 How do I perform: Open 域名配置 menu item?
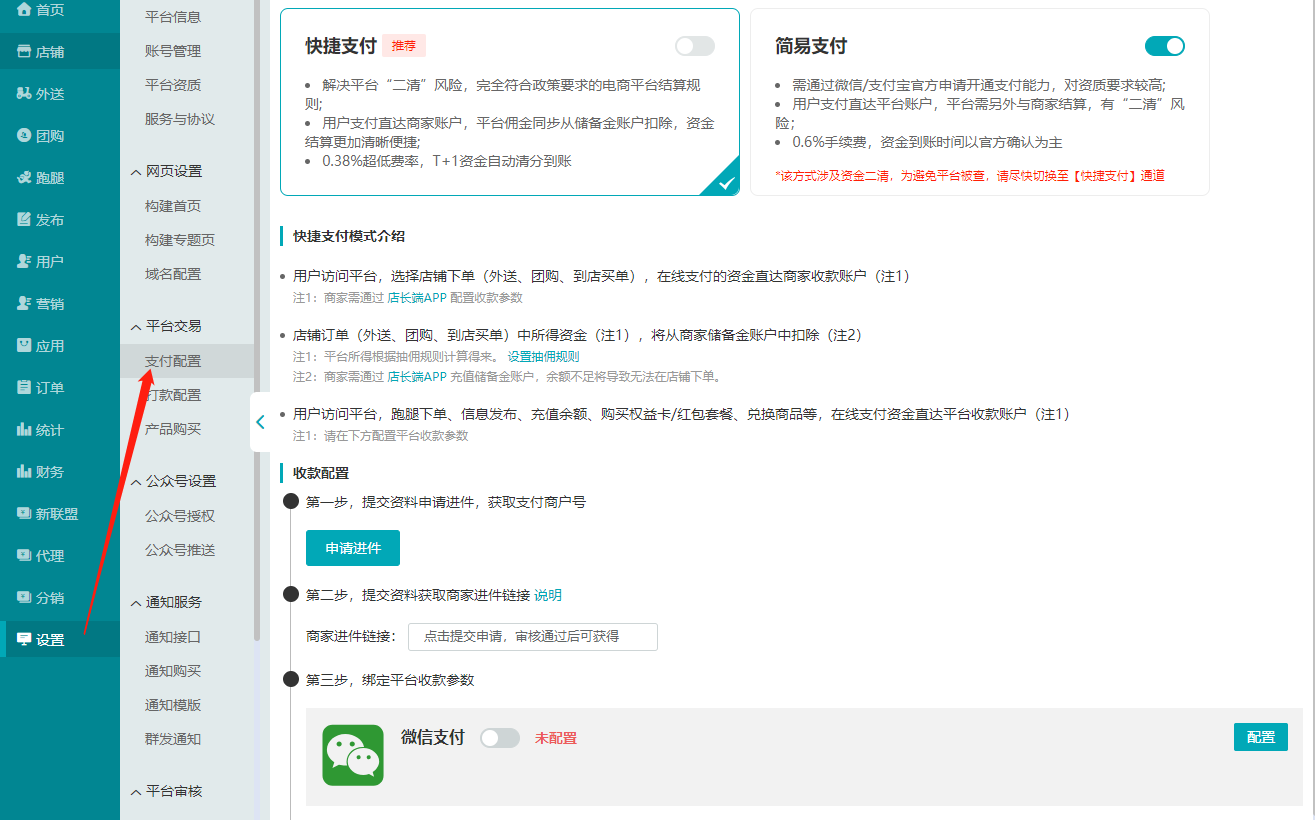(173, 274)
